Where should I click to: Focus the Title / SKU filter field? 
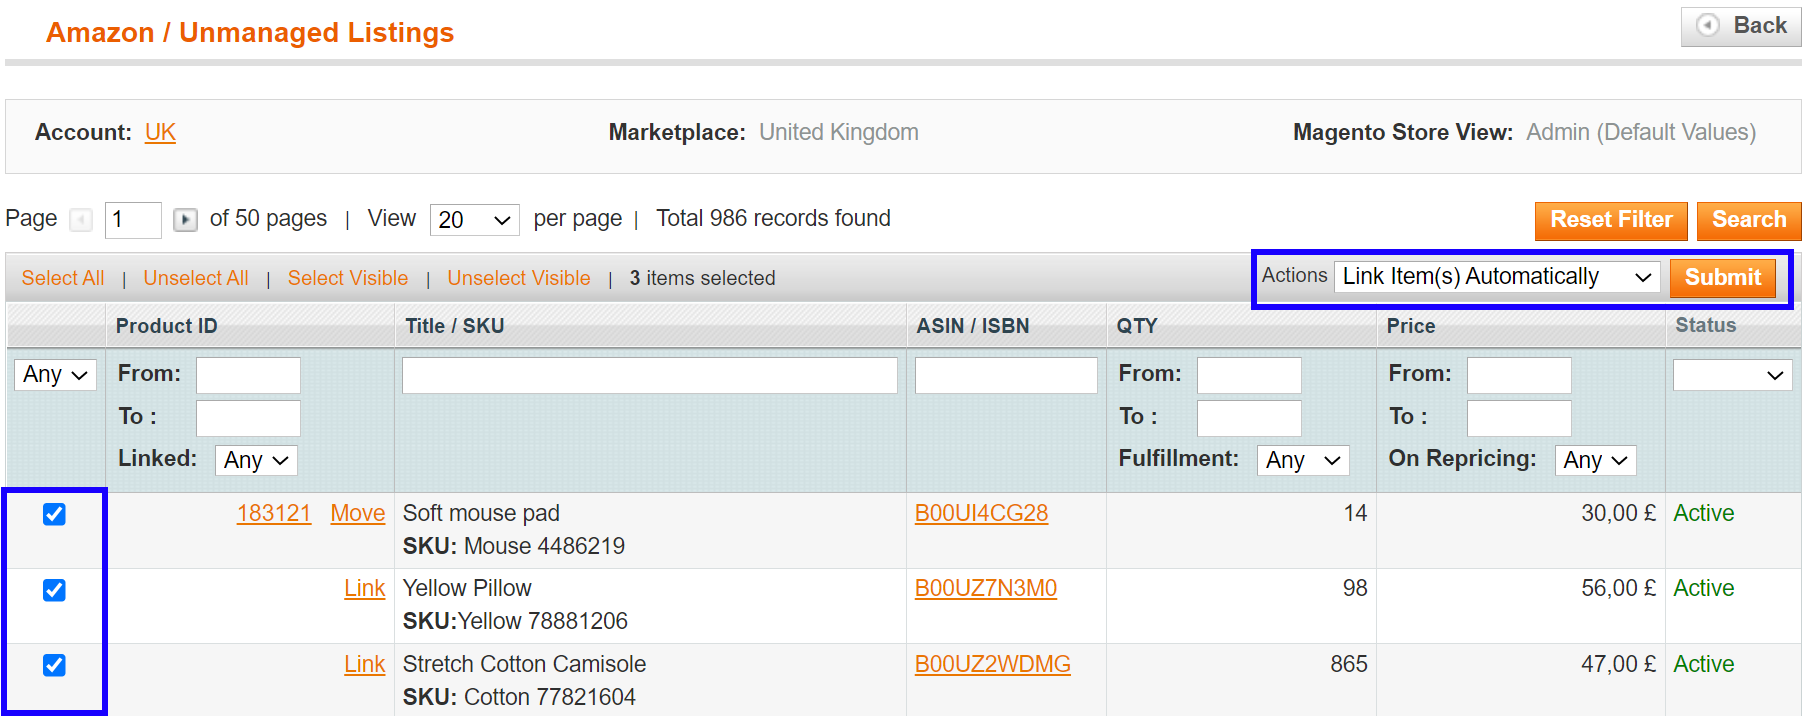pyautogui.click(x=649, y=375)
